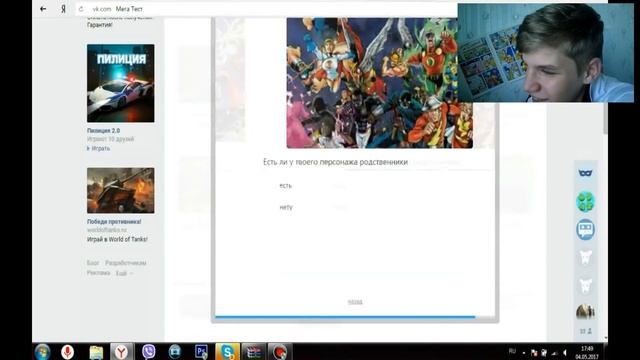Open the volume speaker tray icon
640x360 pixels.
coord(565,353)
